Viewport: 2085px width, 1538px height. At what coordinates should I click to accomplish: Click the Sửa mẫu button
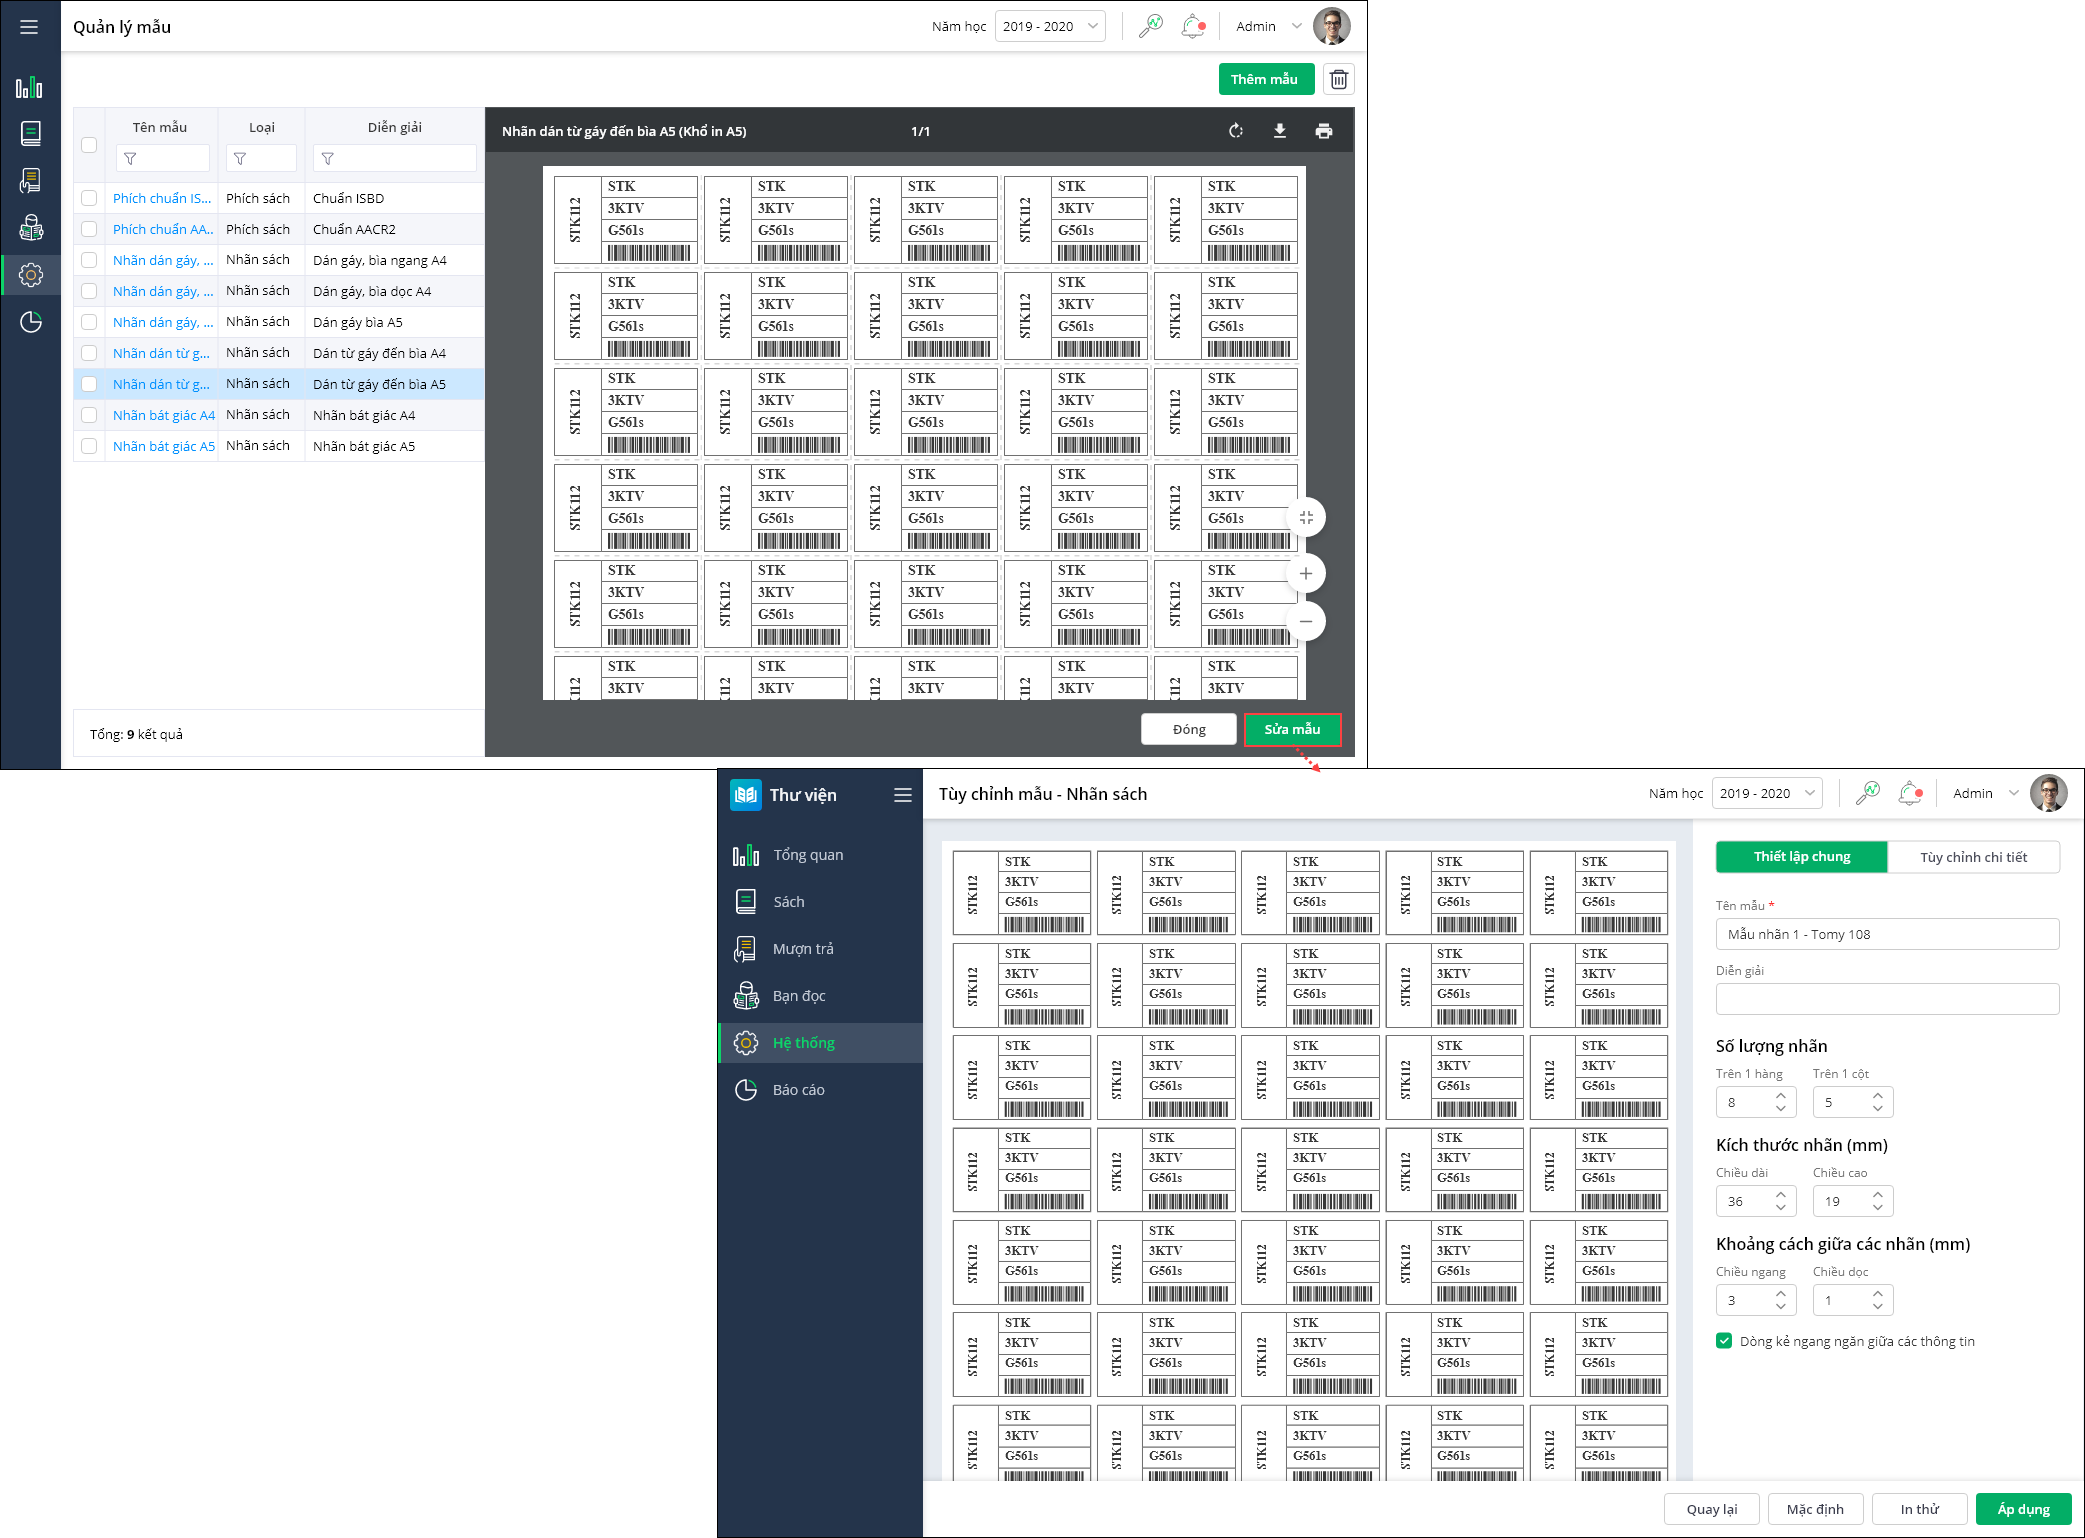pos(1291,729)
